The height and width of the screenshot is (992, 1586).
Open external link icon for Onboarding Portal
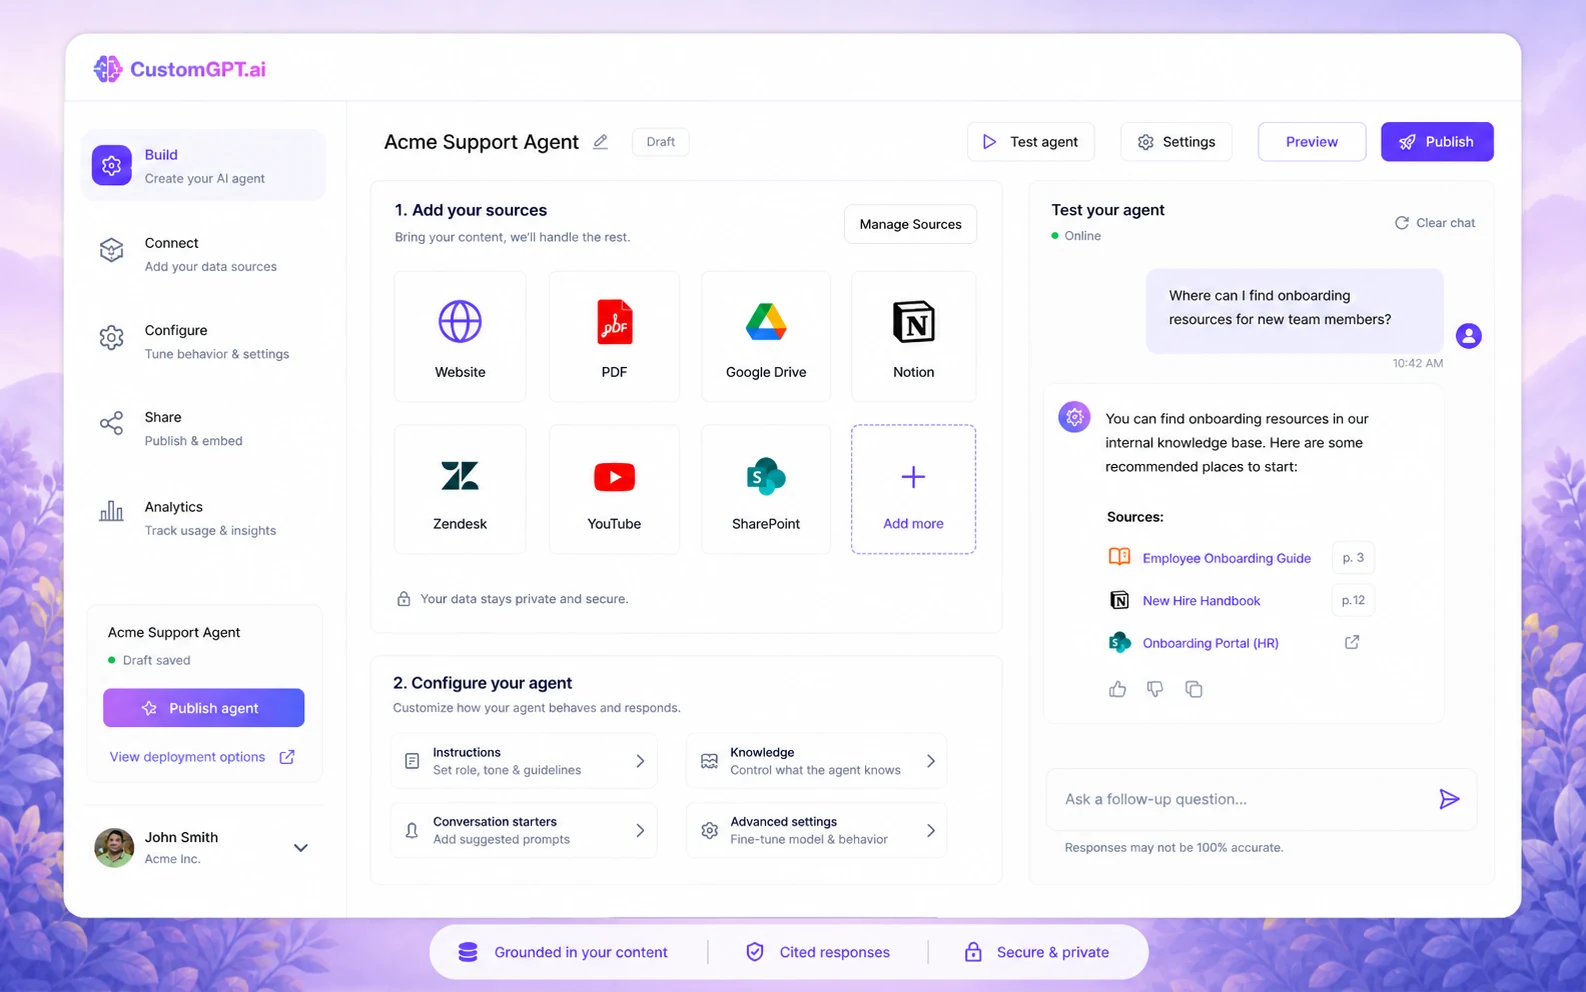(x=1352, y=642)
